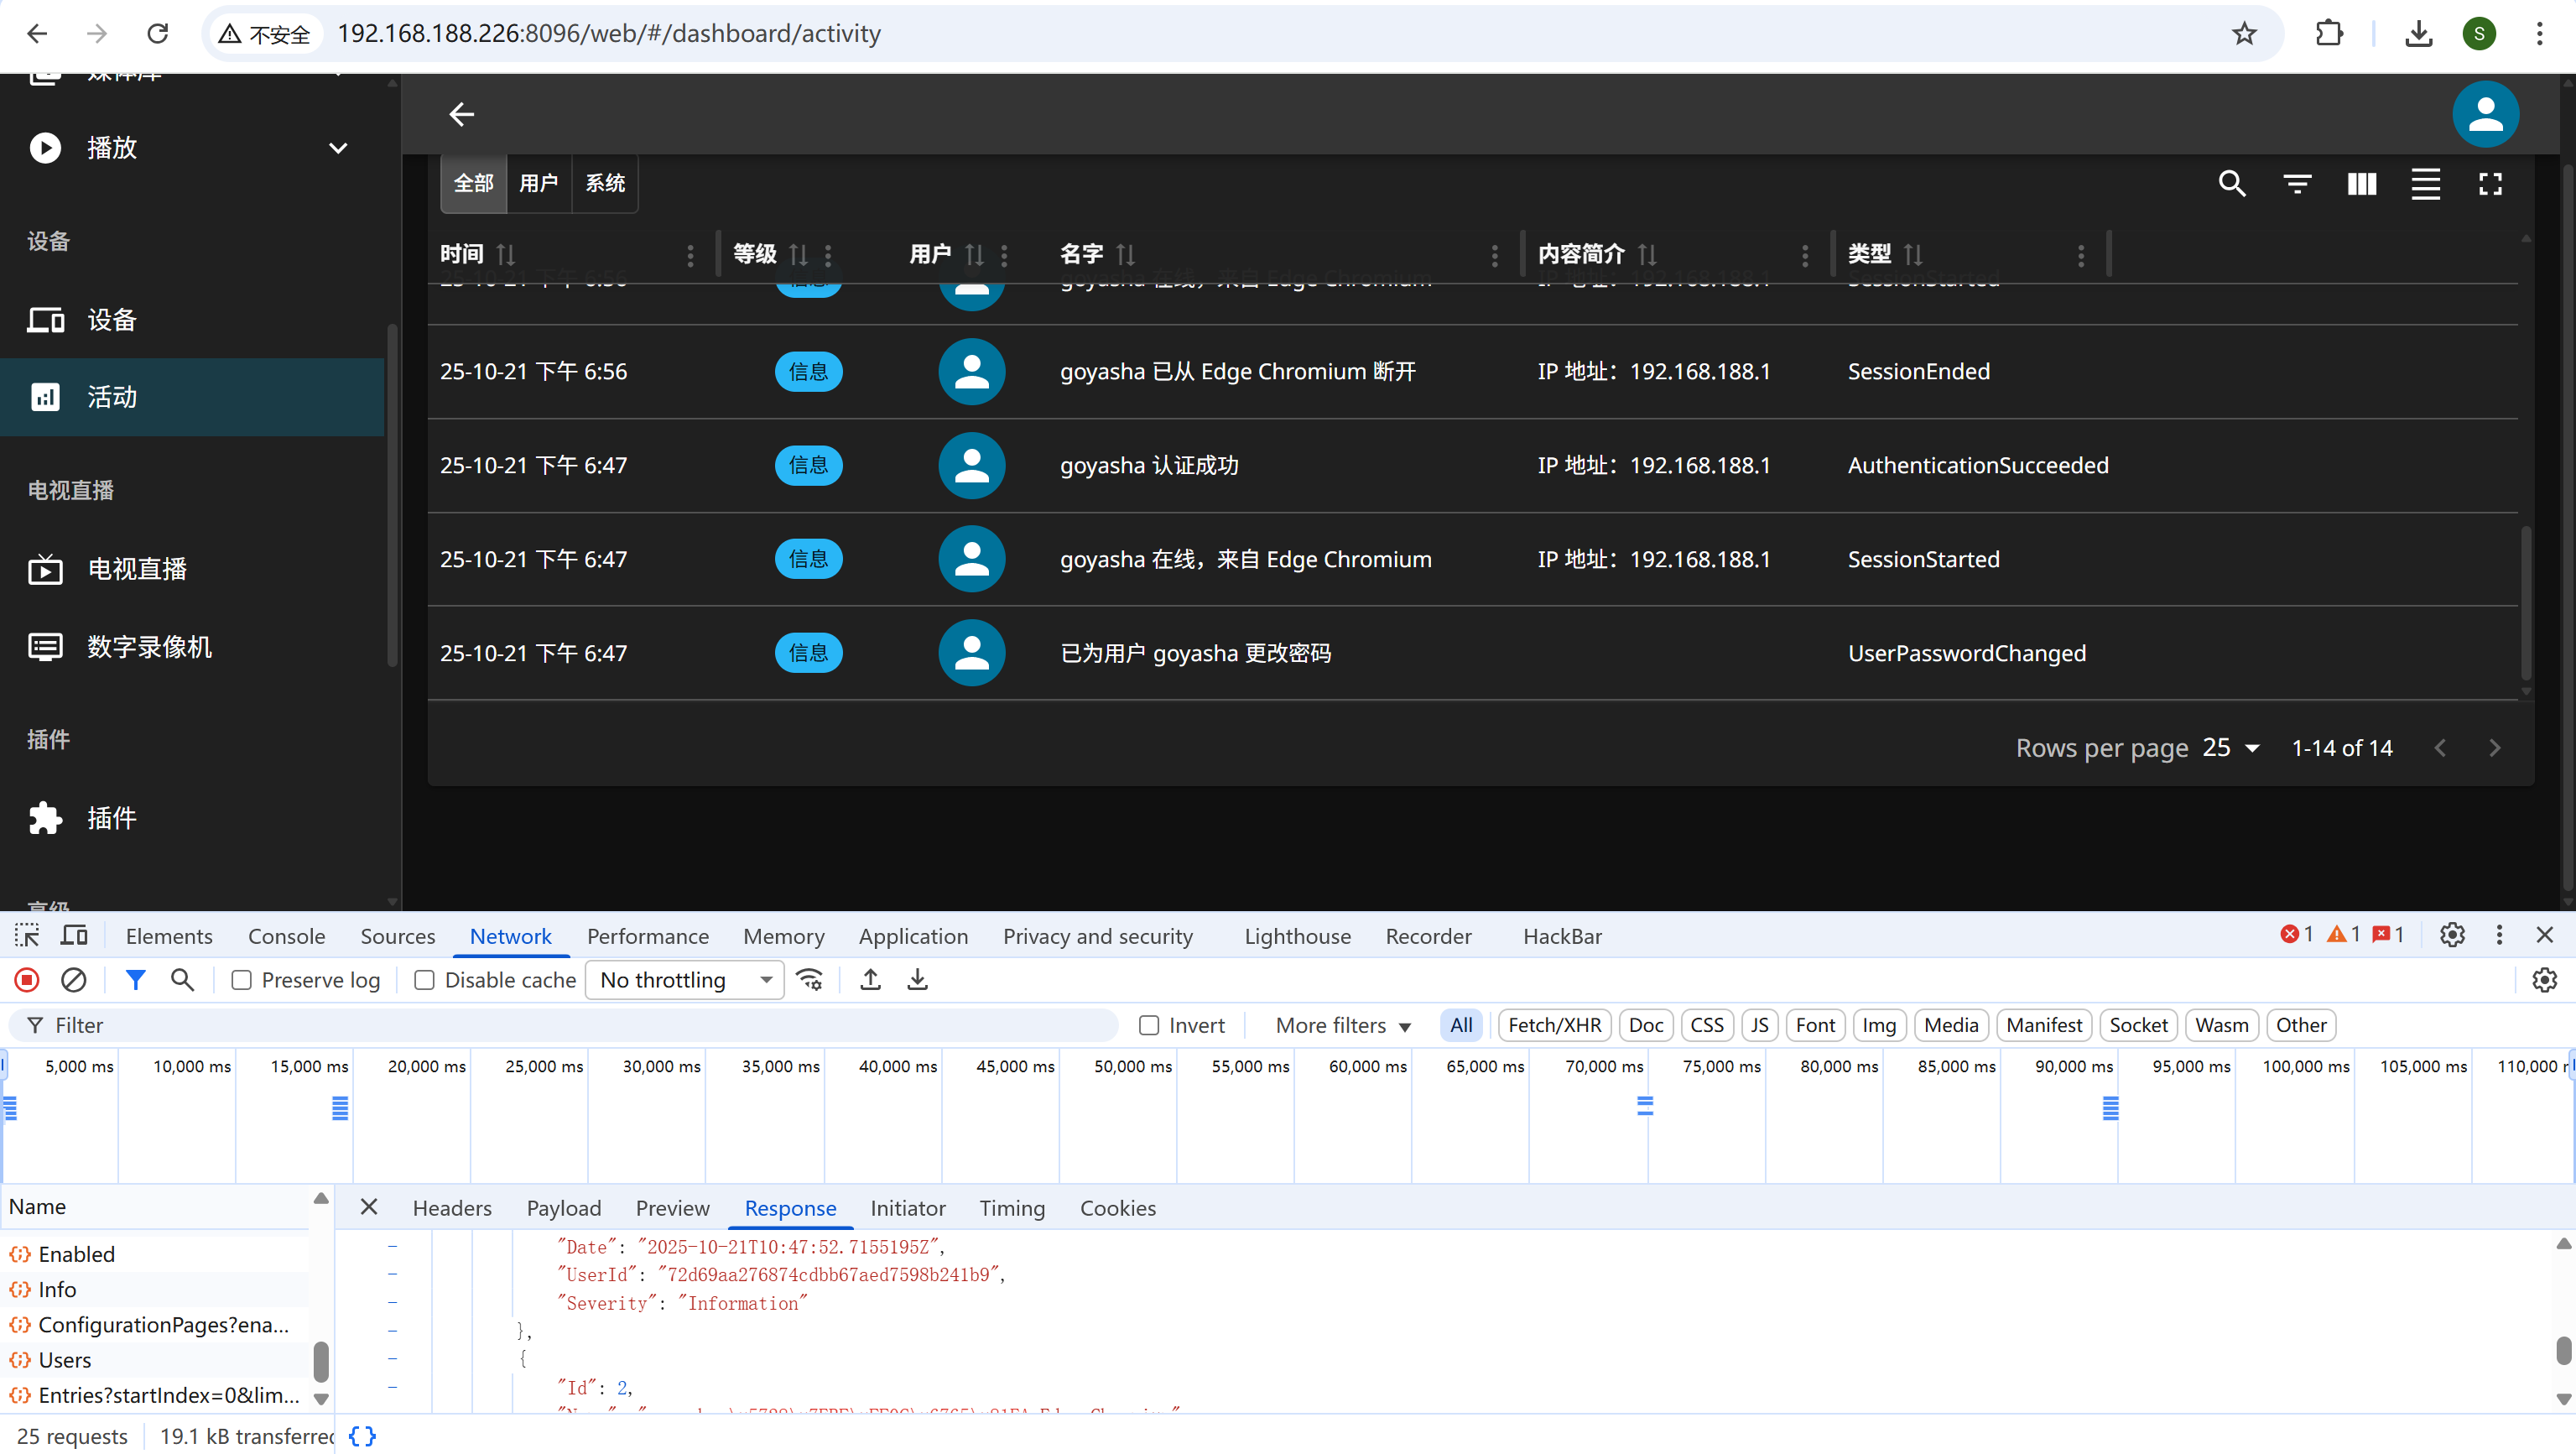Tick the Invert filter checkbox
The image size is (2576, 1454).
point(1149,1025)
